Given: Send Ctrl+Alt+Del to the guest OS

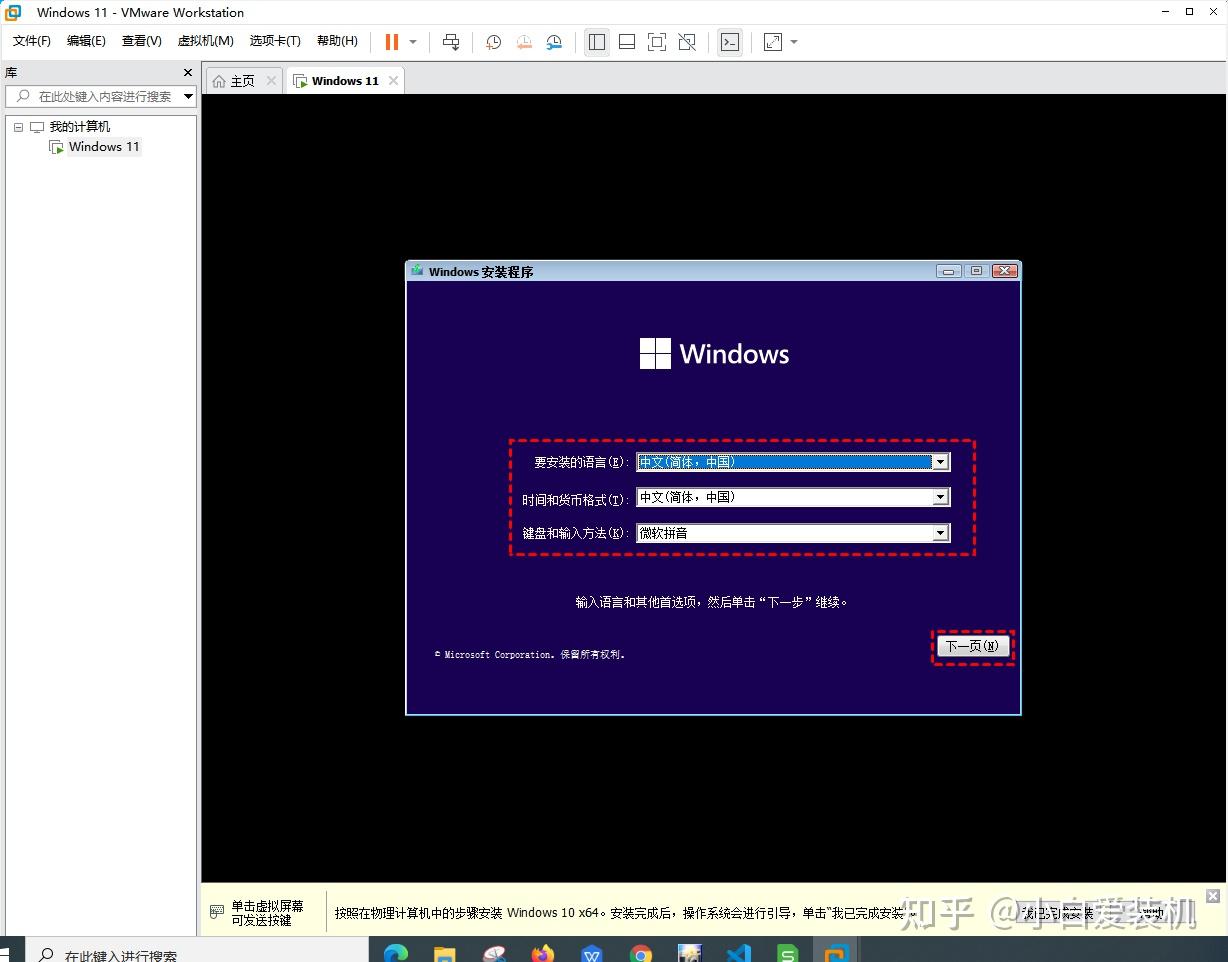Looking at the screenshot, I should (x=451, y=42).
